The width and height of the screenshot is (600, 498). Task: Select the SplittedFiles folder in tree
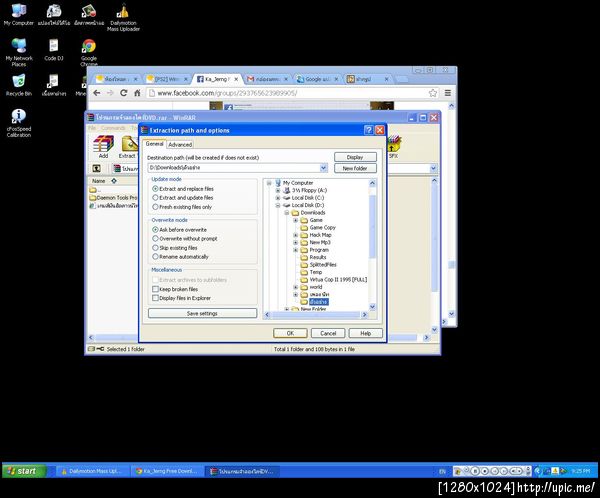[323, 265]
